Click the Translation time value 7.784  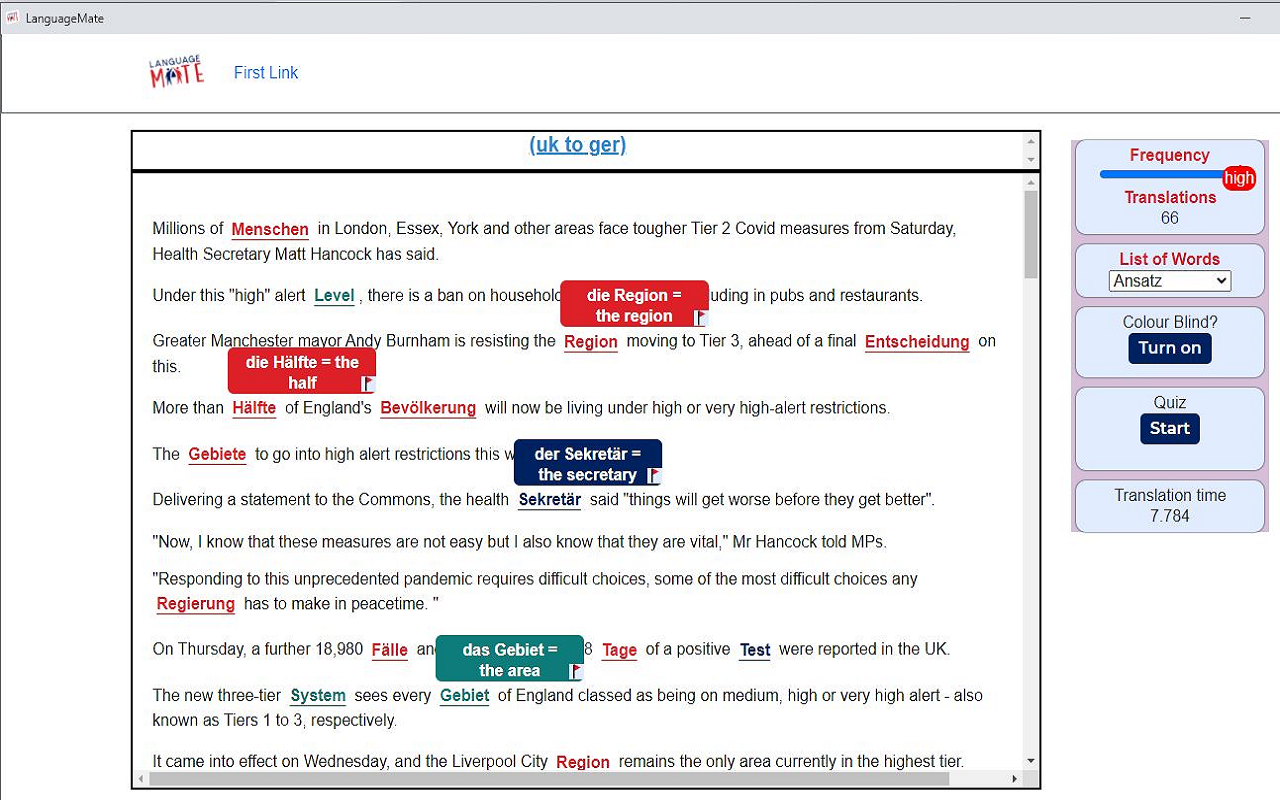click(x=1170, y=516)
